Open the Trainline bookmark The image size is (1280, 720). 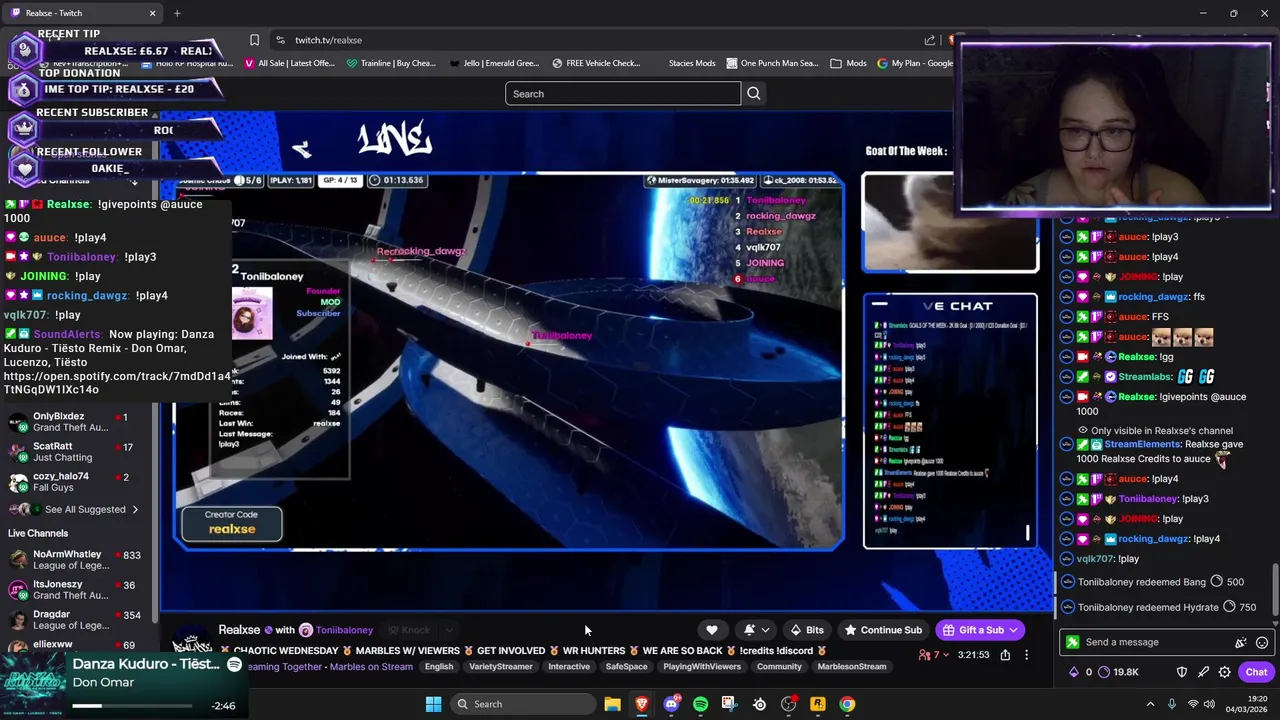[x=391, y=63]
